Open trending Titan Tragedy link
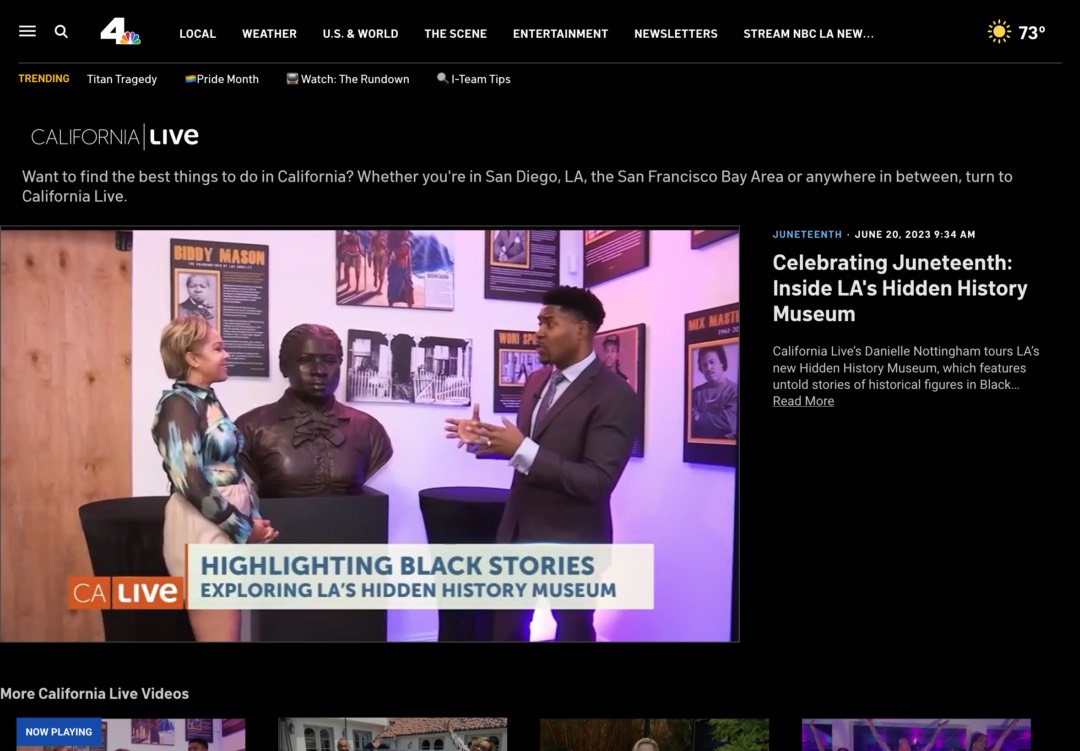This screenshot has width=1080, height=751. click(x=122, y=79)
